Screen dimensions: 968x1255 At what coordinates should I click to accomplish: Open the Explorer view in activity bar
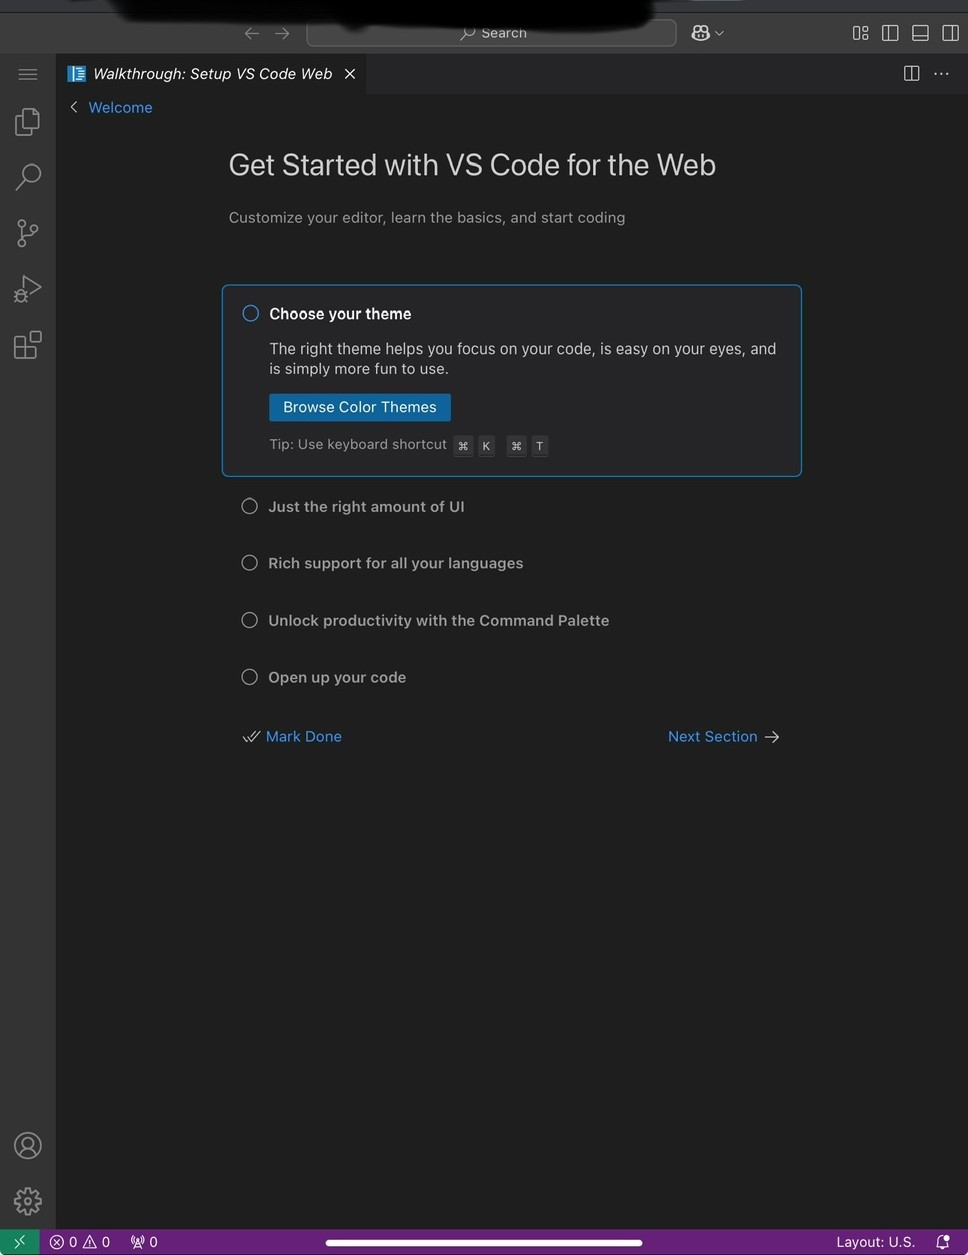pyautogui.click(x=28, y=122)
